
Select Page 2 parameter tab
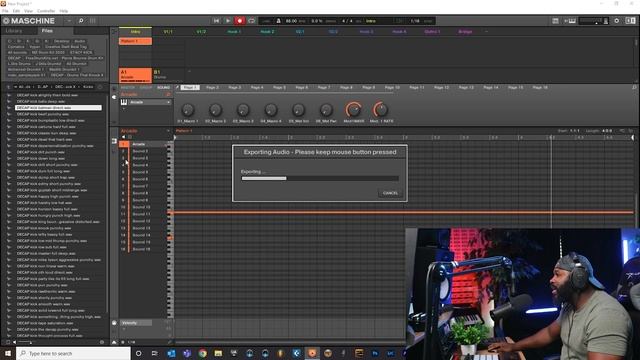[x=212, y=87]
